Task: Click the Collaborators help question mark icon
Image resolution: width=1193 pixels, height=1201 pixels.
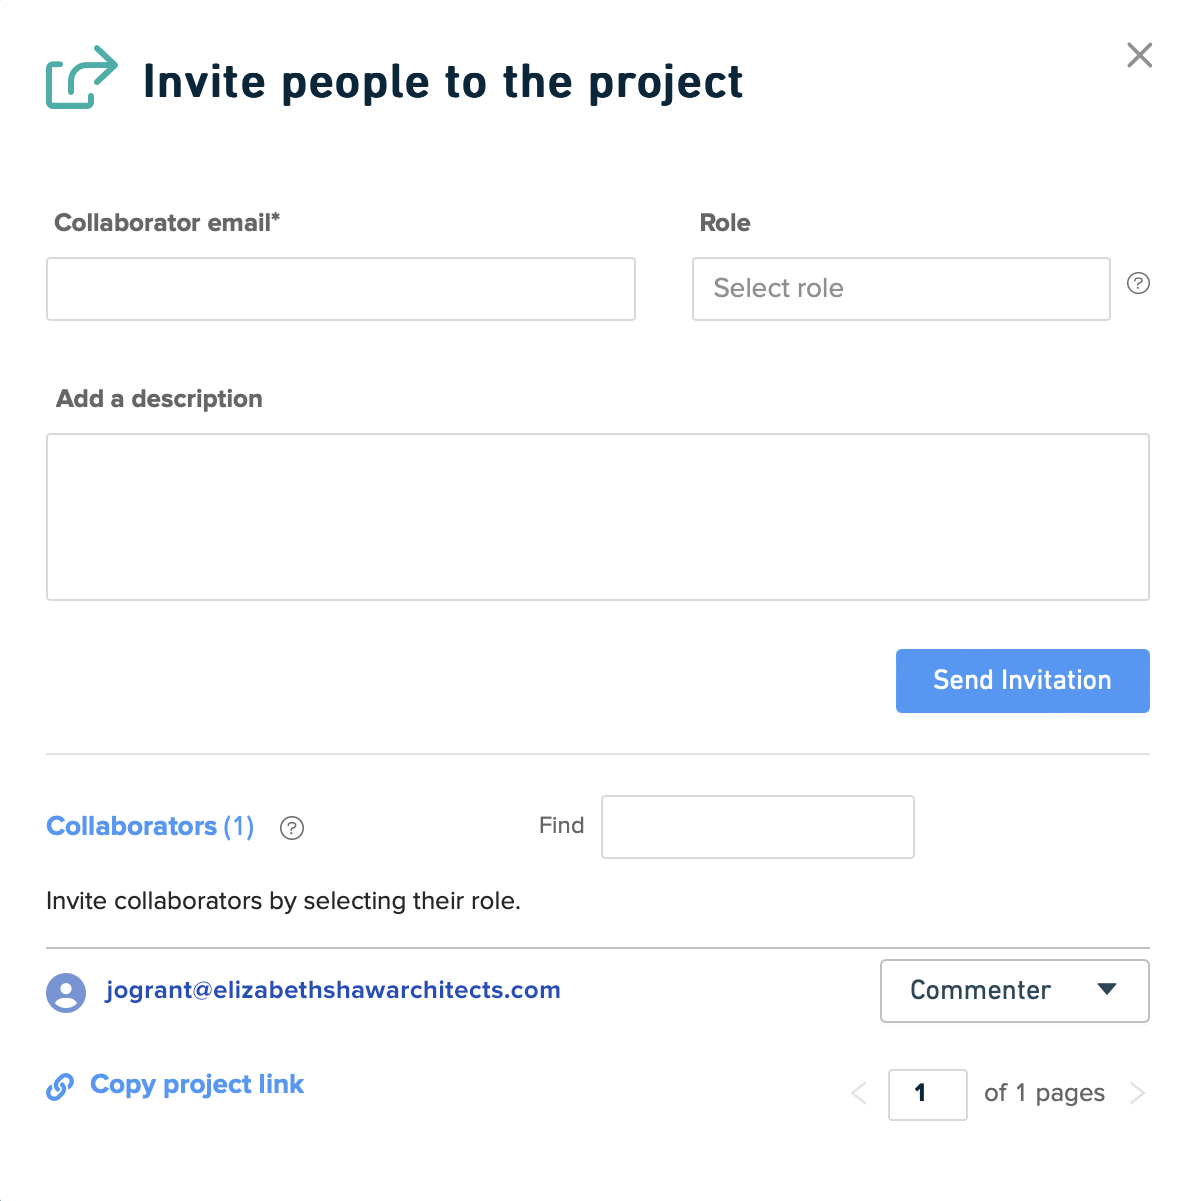Action: click(292, 828)
